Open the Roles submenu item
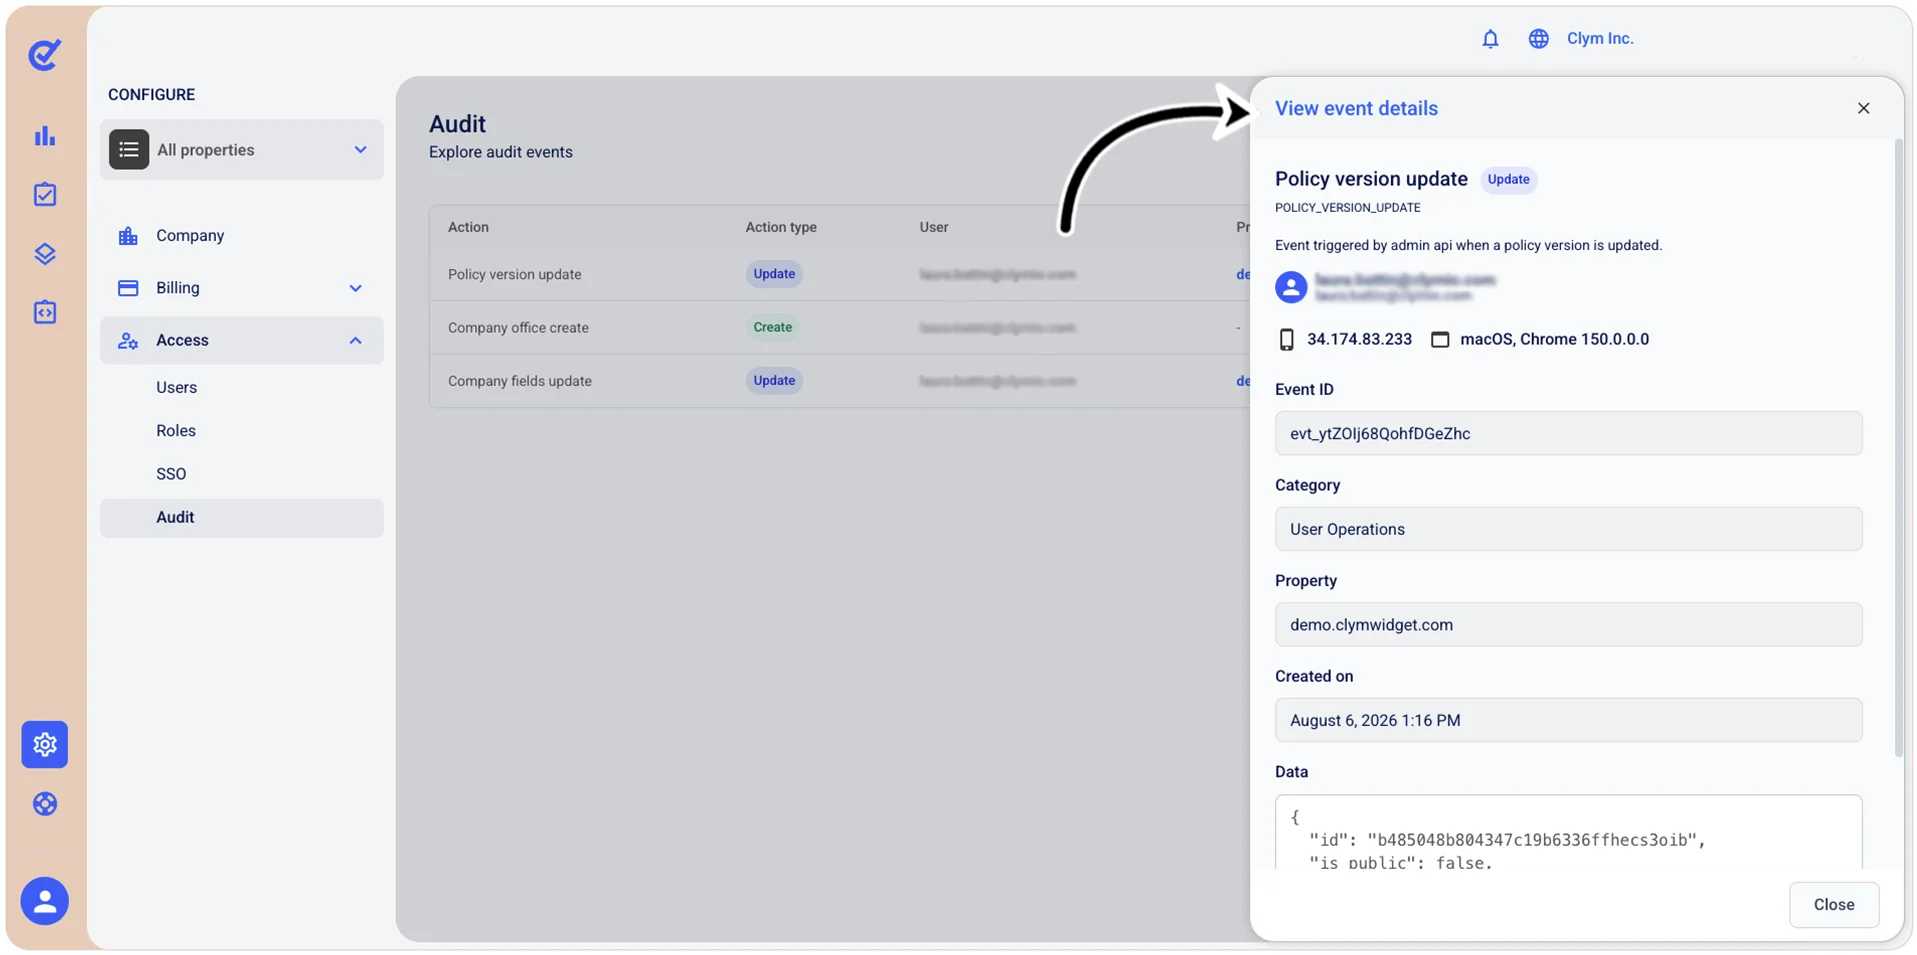 pos(176,431)
